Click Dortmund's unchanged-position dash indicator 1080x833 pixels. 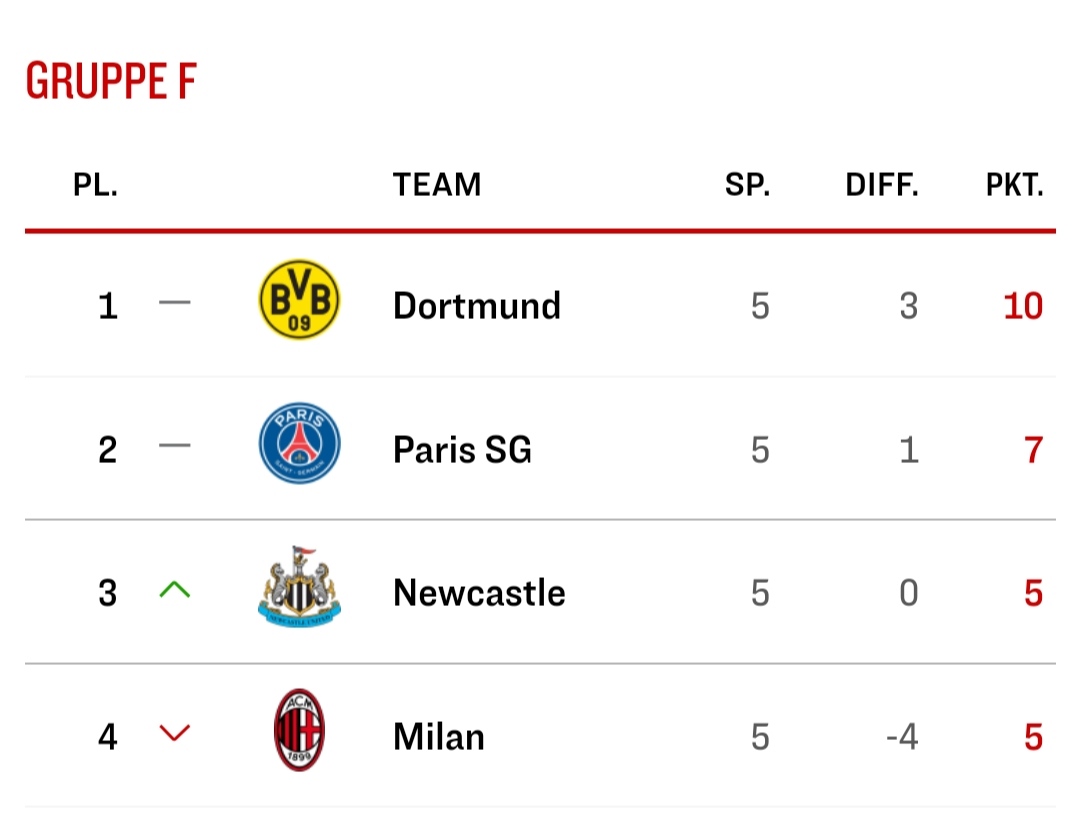tap(175, 303)
